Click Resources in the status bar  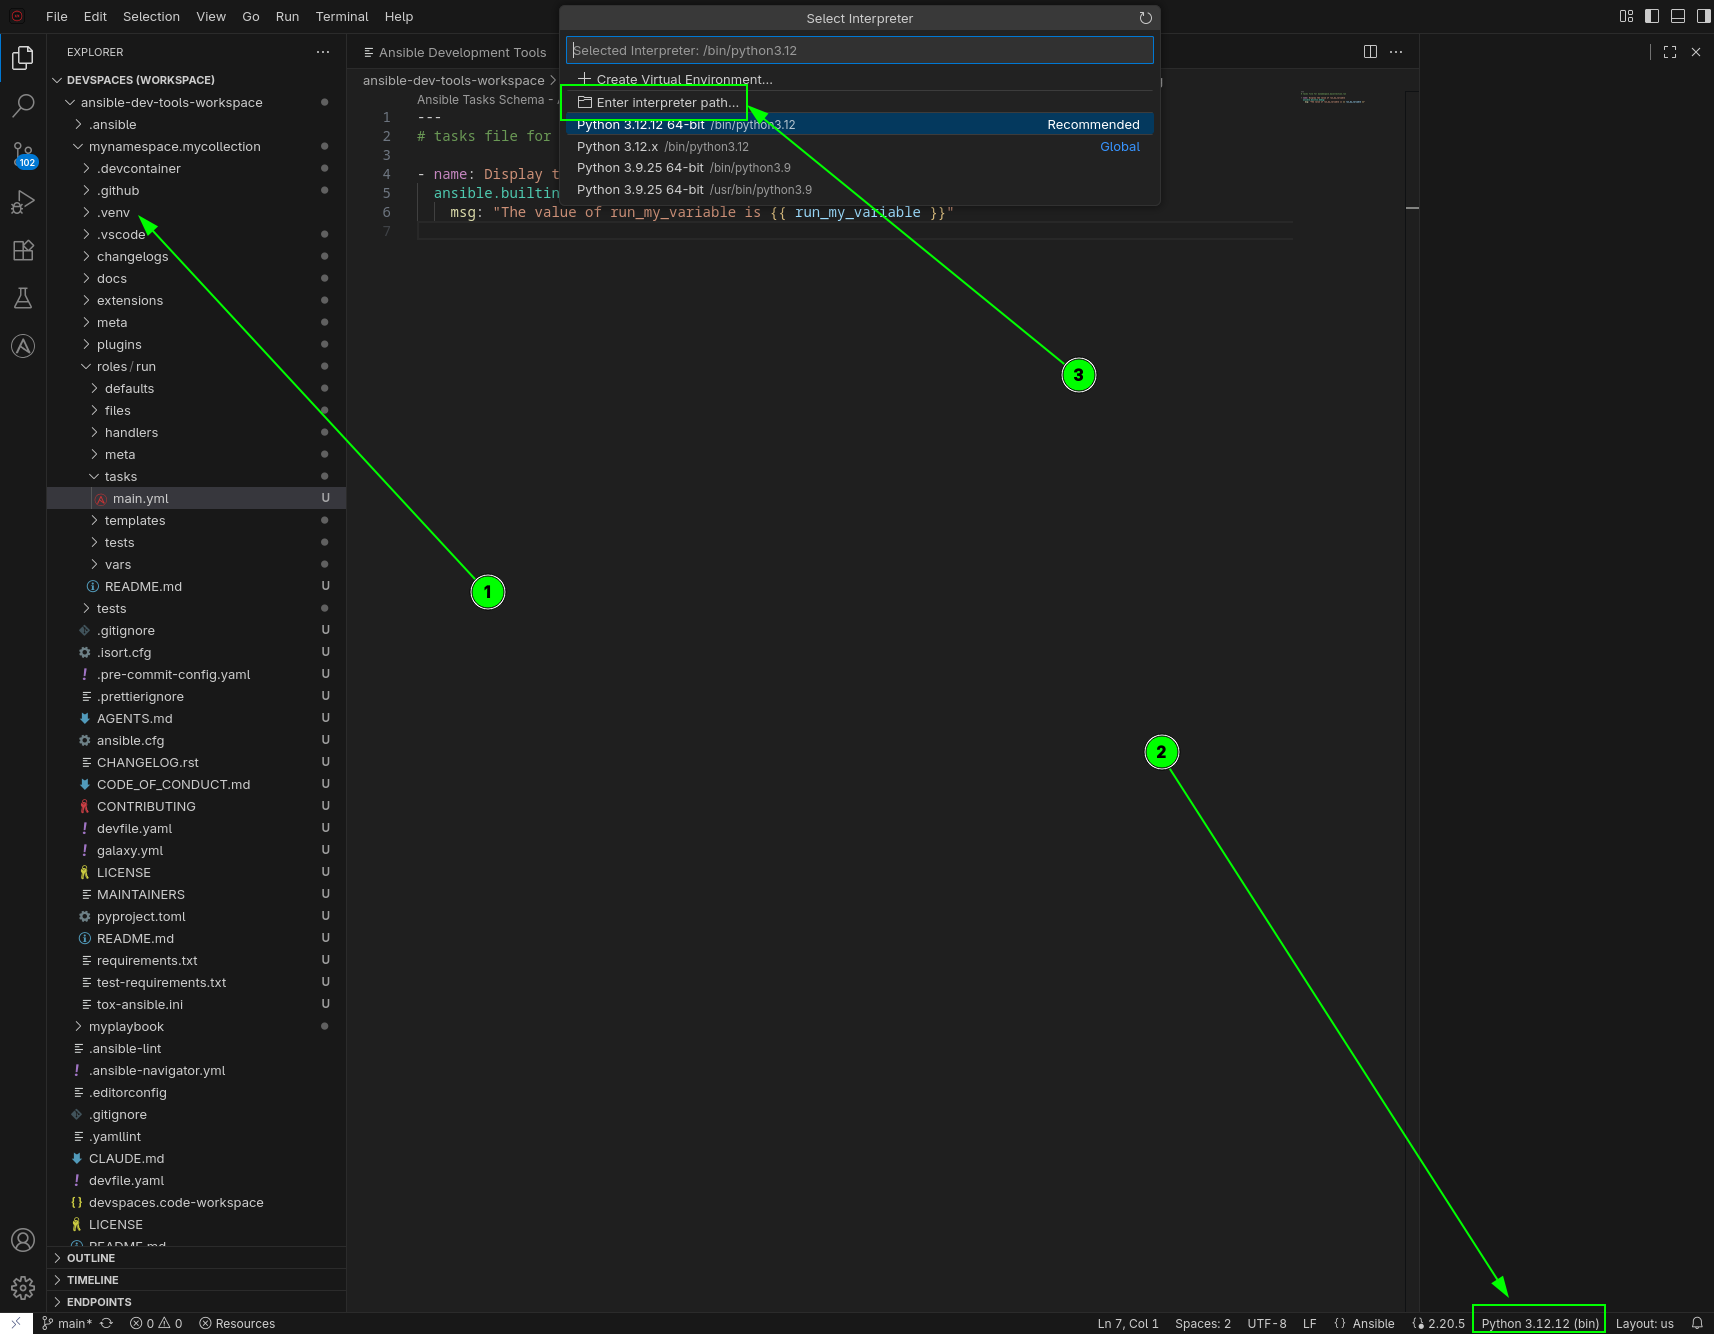[237, 1323]
